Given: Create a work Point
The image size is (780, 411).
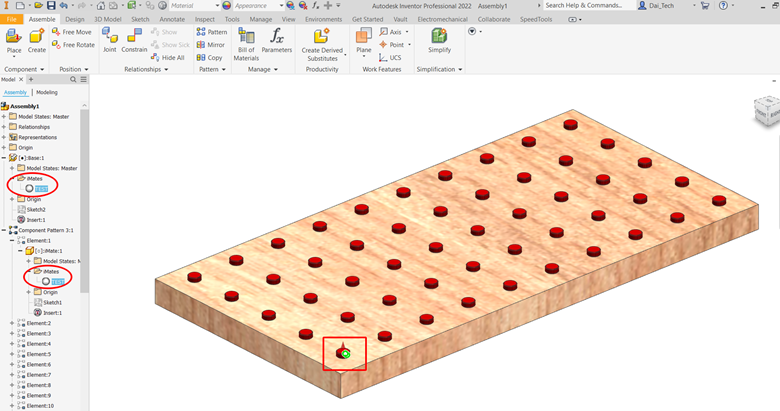Looking at the screenshot, I should [391, 45].
